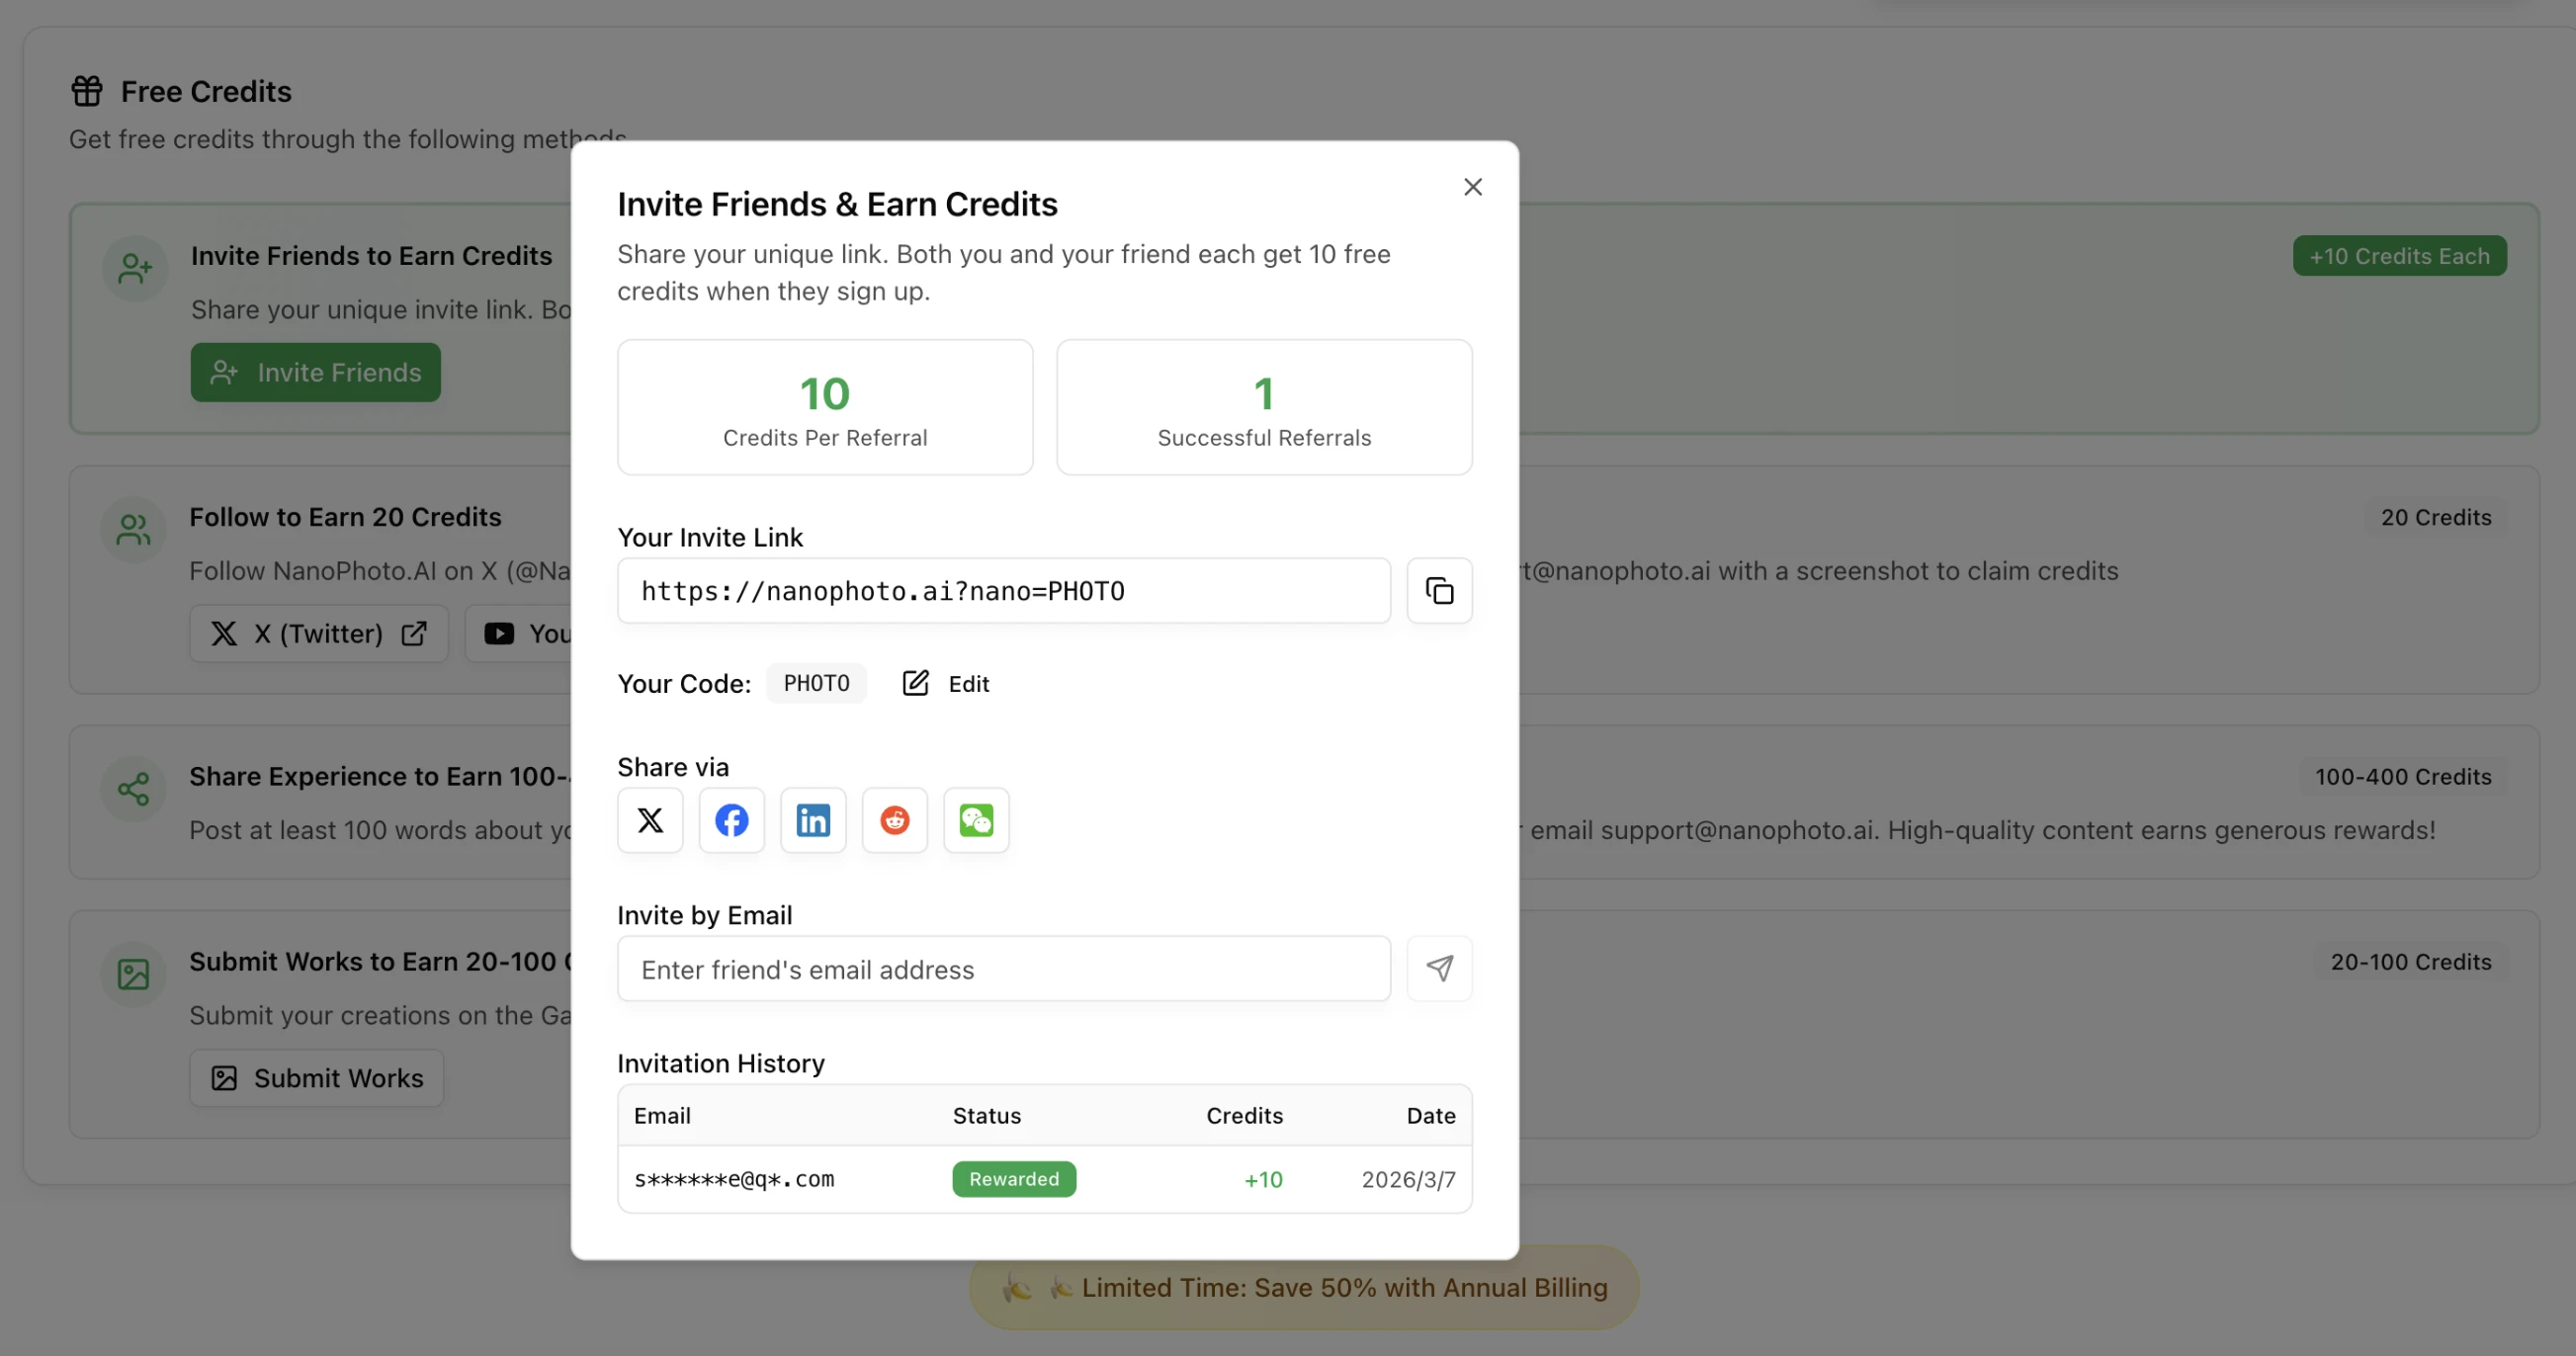Click the friend's email address field
This screenshot has height=1356, width=2576.
pos(1003,969)
